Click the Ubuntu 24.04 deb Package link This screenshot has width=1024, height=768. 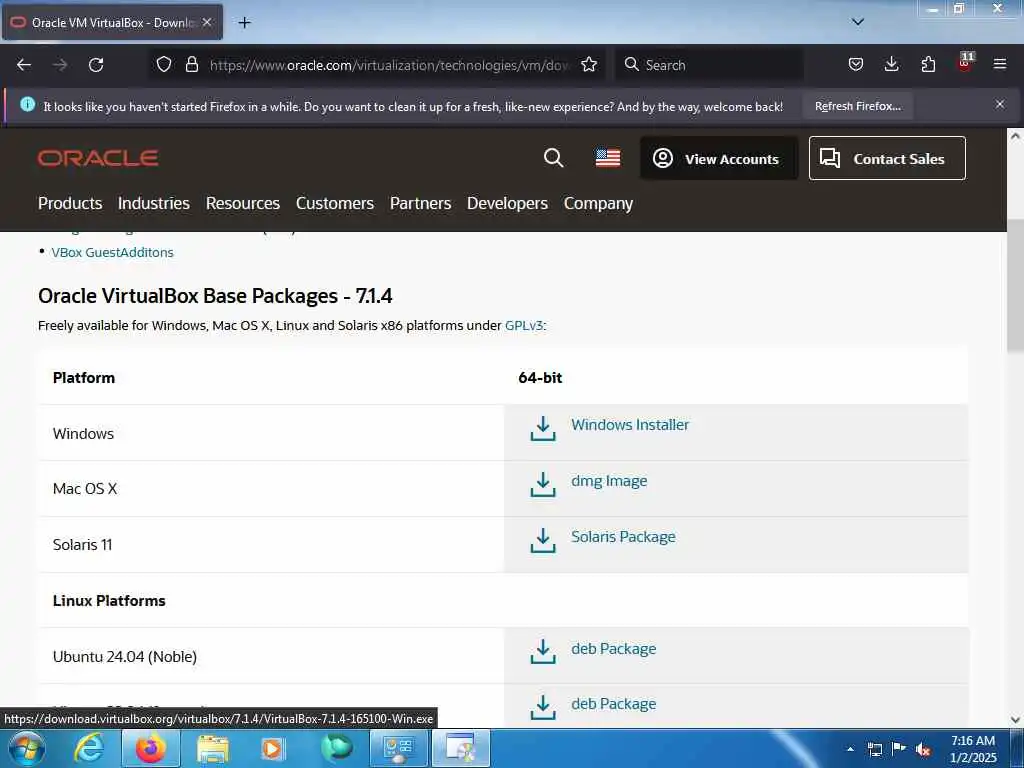[x=613, y=648]
